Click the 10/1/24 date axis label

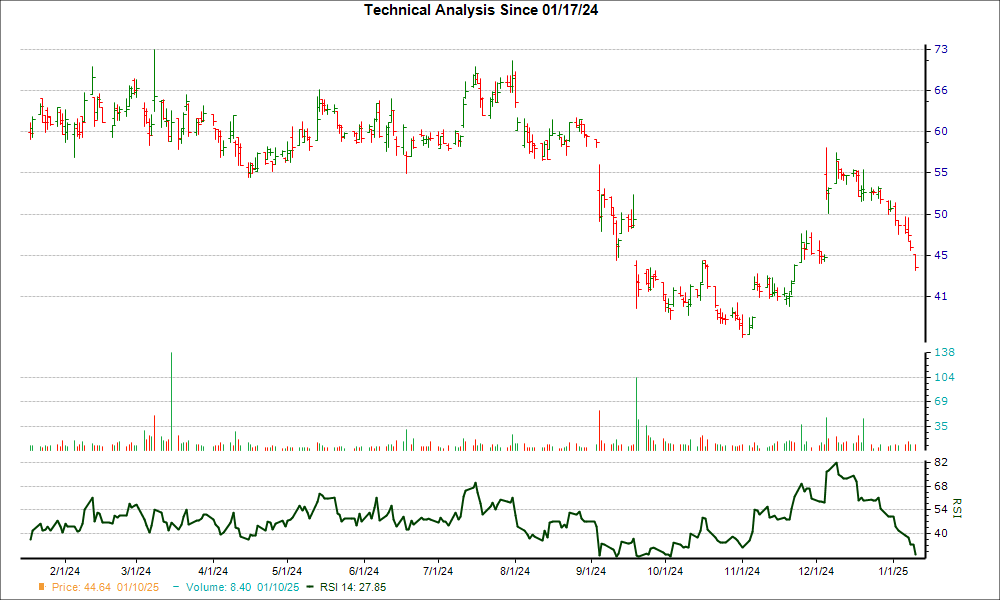tap(665, 571)
